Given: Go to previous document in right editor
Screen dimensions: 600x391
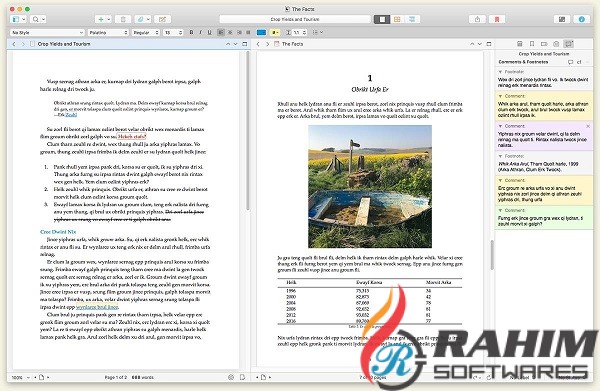Looking at the screenshot, I should 472,44.
